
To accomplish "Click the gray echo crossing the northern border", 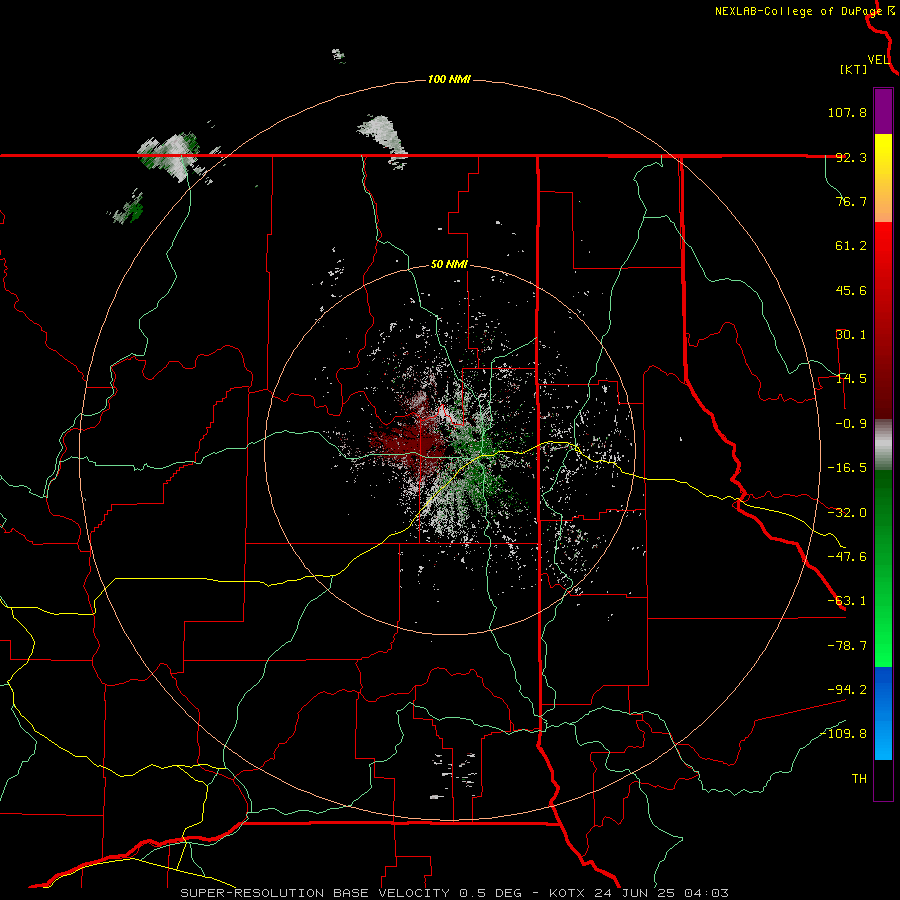I will (x=383, y=141).
